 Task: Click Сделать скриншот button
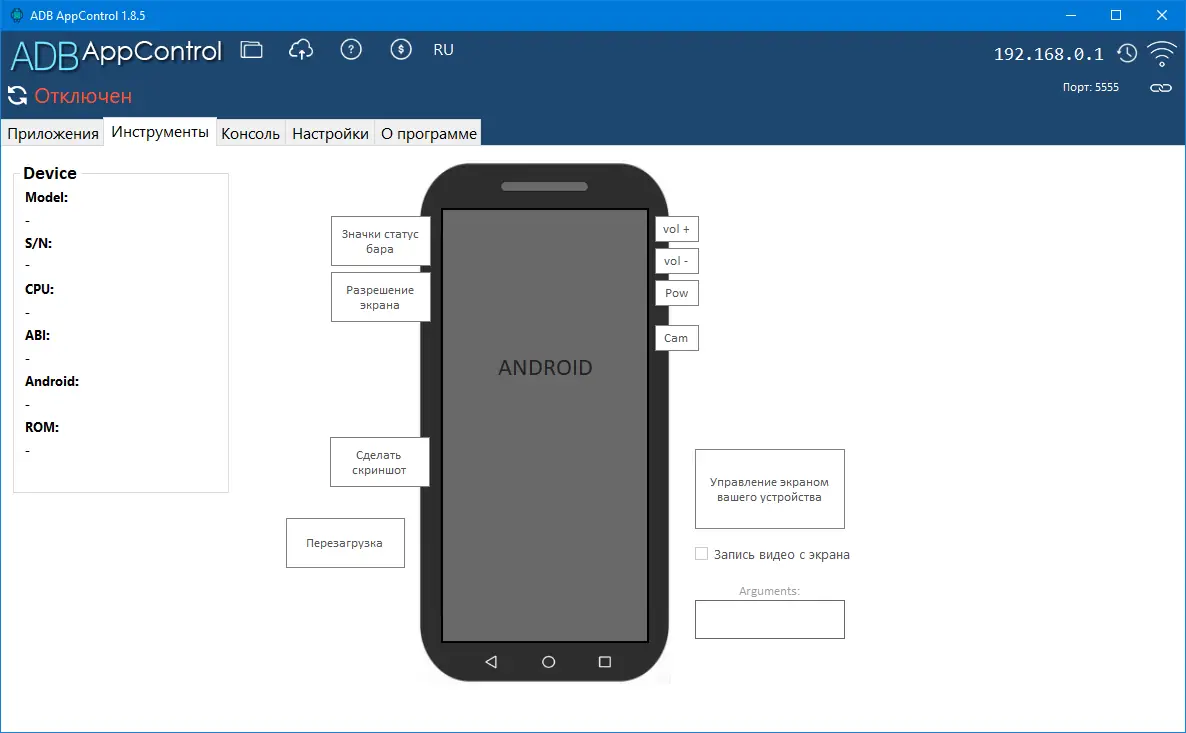click(380, 462)
